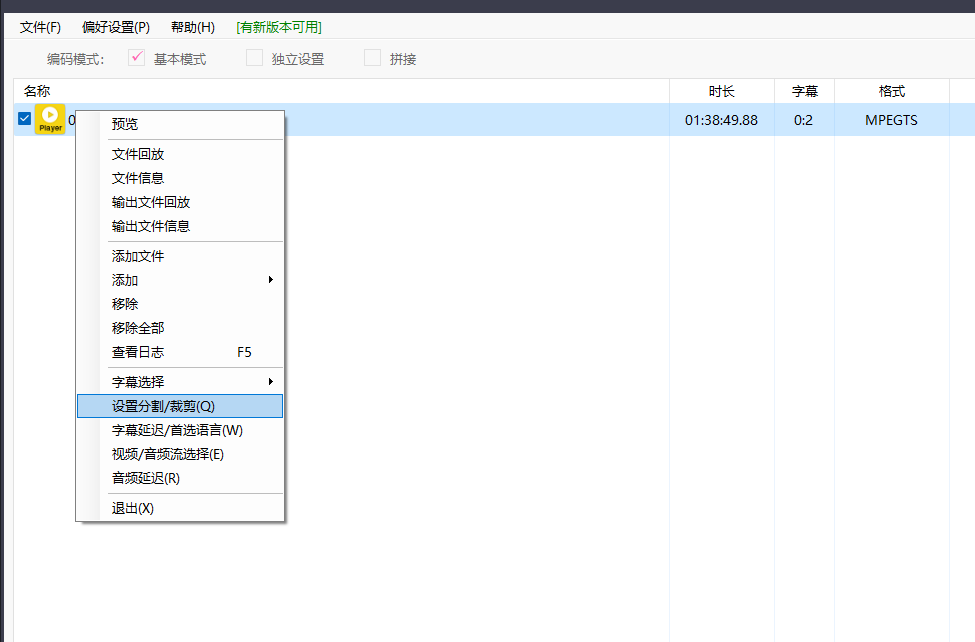Enable the 拼接 checkbox

tap(372, 58)
